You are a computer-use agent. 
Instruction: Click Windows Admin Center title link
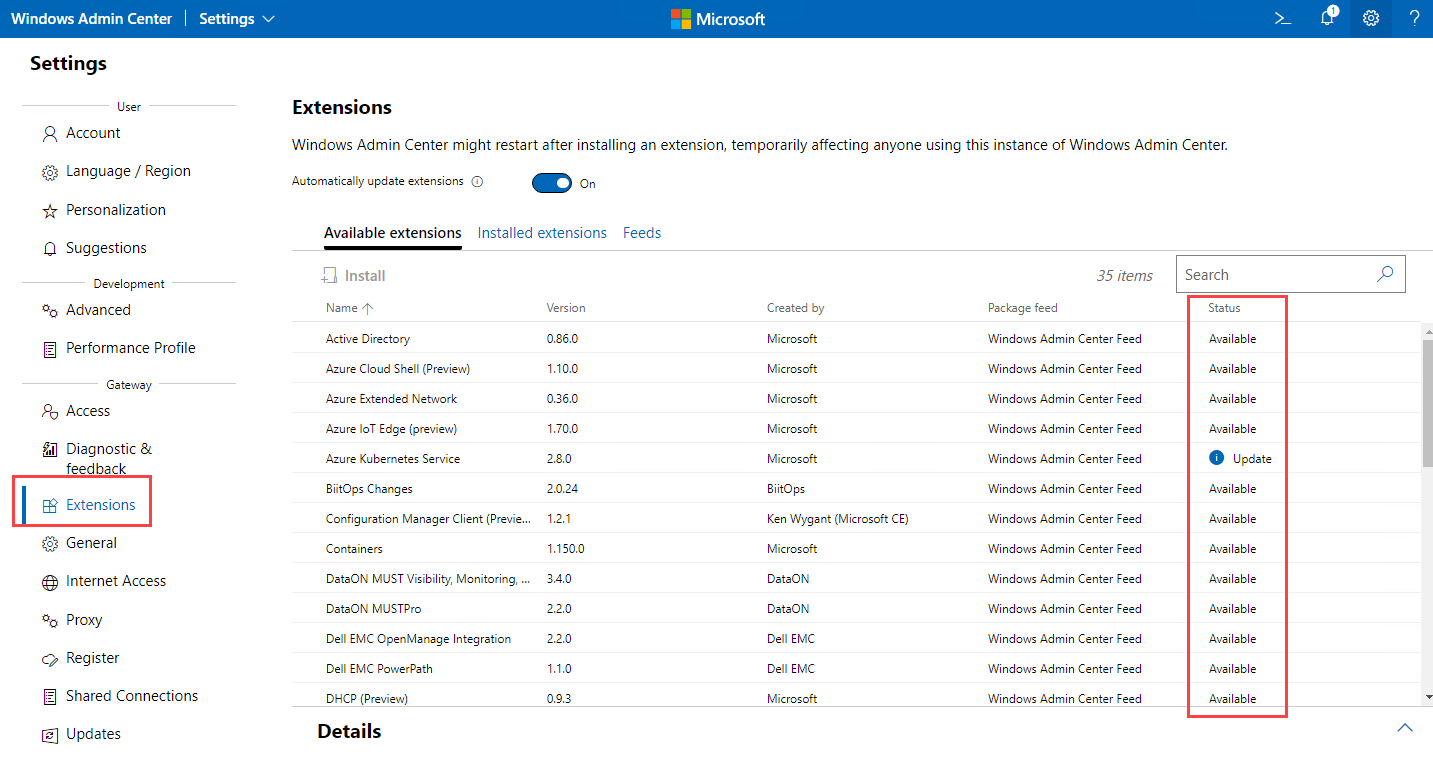[x=91, y=19]
